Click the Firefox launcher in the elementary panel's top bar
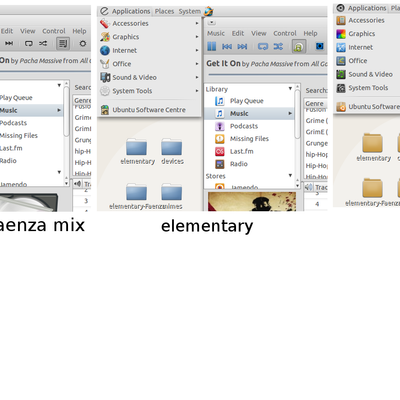400x400 pixels. 209,11
